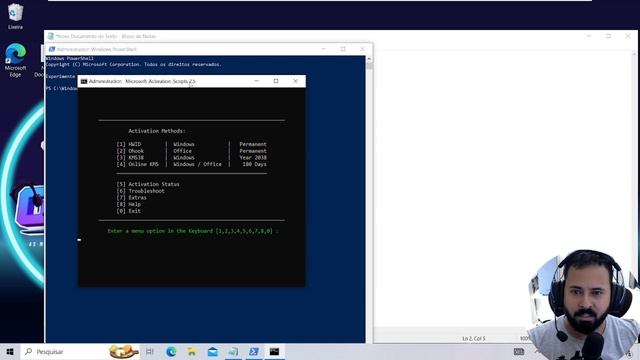Open the Recycle Bin desktop icon
This screenshot has height=360, width=640.
pyautogui.click(x=15, y=16)
